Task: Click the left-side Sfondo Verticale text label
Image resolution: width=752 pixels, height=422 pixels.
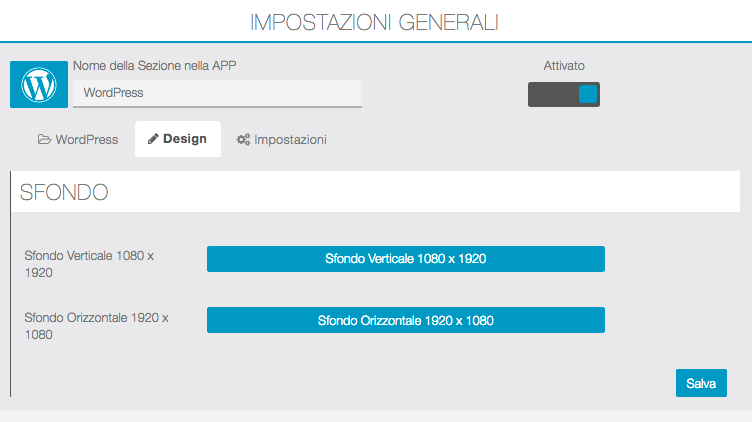Action: tap(89, 264)
